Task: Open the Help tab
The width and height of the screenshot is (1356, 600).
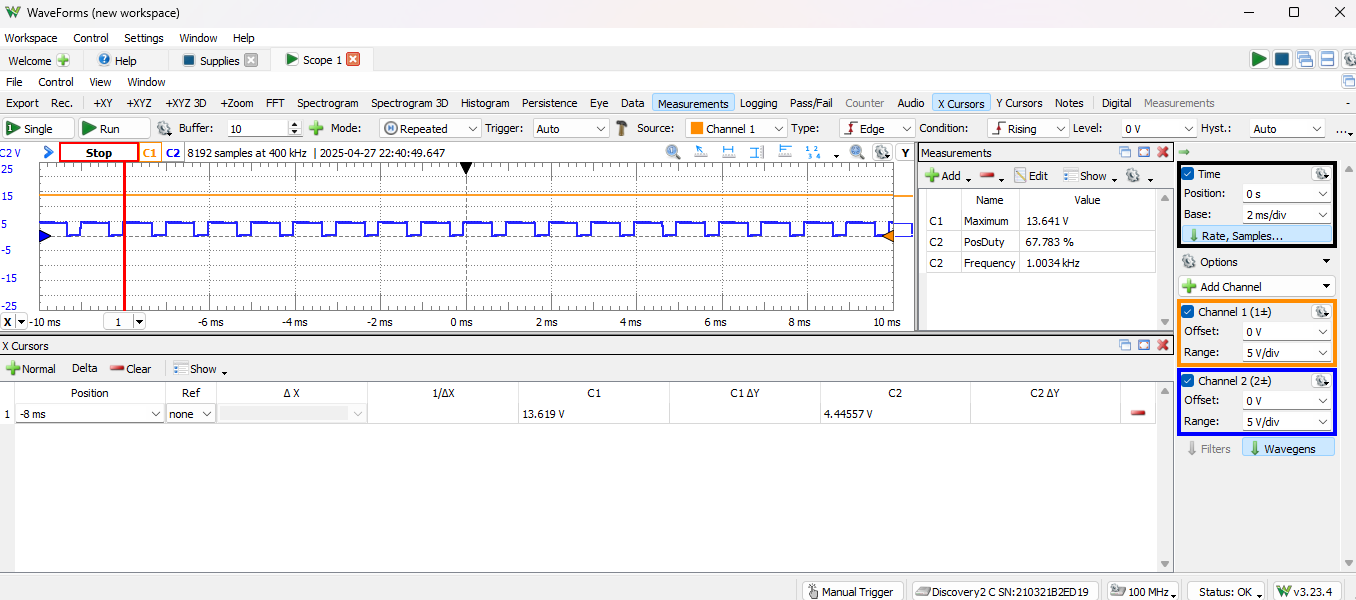Action: (x=118, y=60)
